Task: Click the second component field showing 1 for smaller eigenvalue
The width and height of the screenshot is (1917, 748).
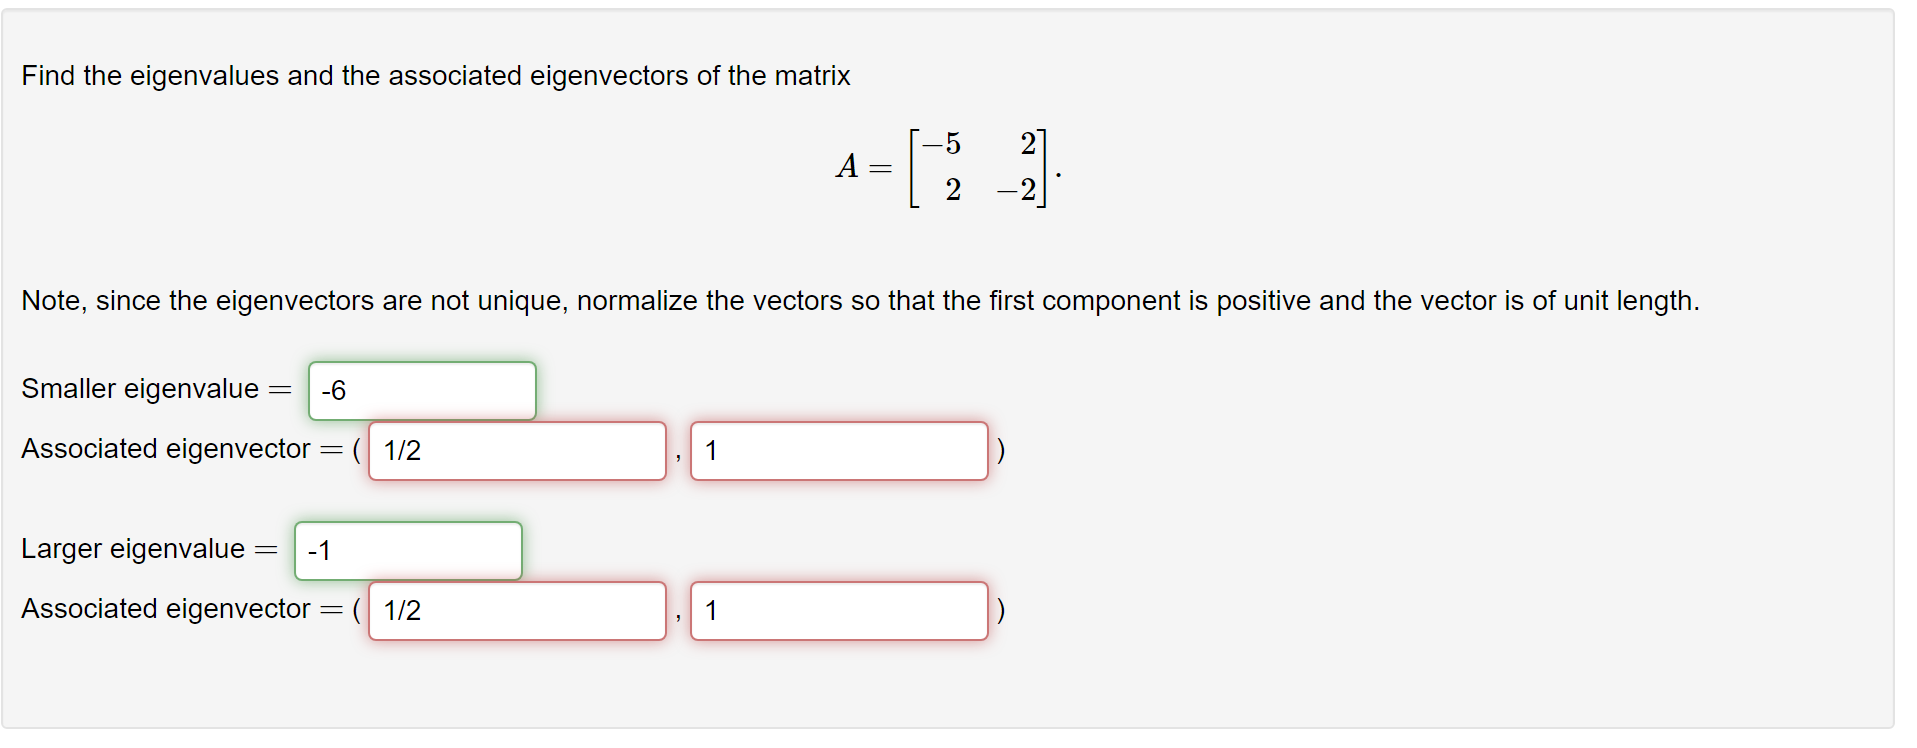Action: point(838,451)
